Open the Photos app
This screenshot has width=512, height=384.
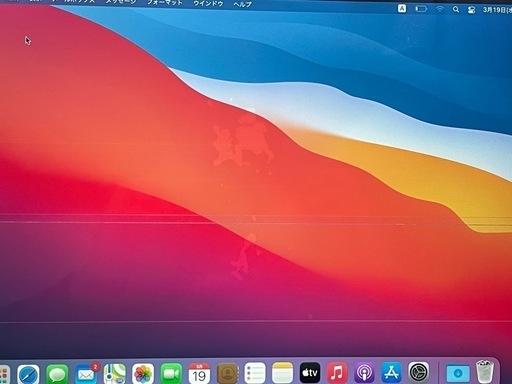(x=143, y=374)
